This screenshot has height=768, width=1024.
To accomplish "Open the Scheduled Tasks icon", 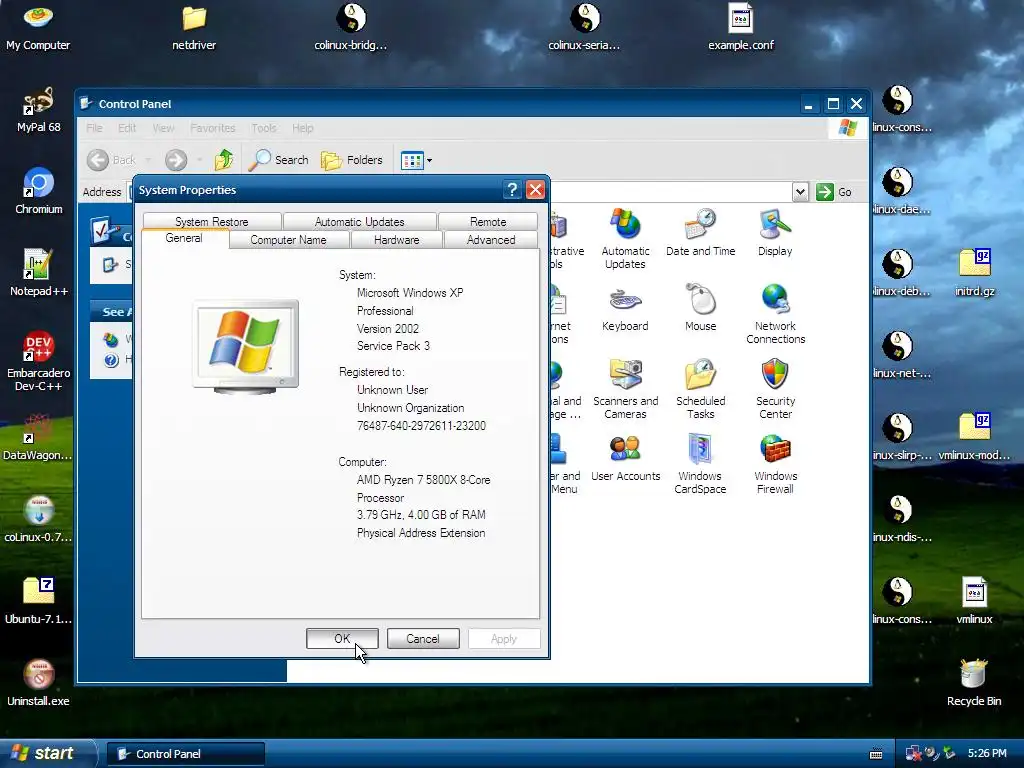I will (x=700, y=389).
